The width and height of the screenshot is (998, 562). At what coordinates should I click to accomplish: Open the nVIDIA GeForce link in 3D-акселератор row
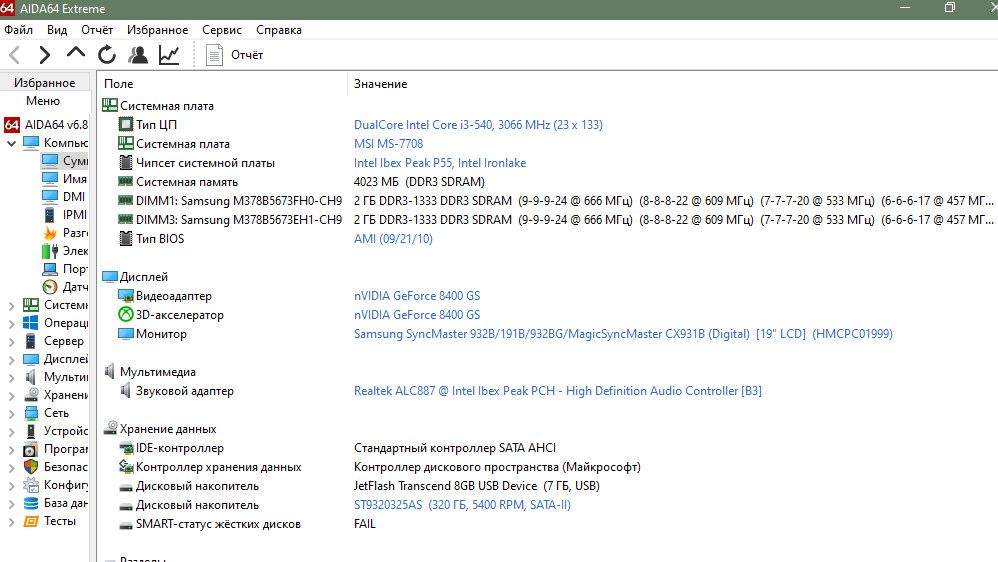pos(417,315)
